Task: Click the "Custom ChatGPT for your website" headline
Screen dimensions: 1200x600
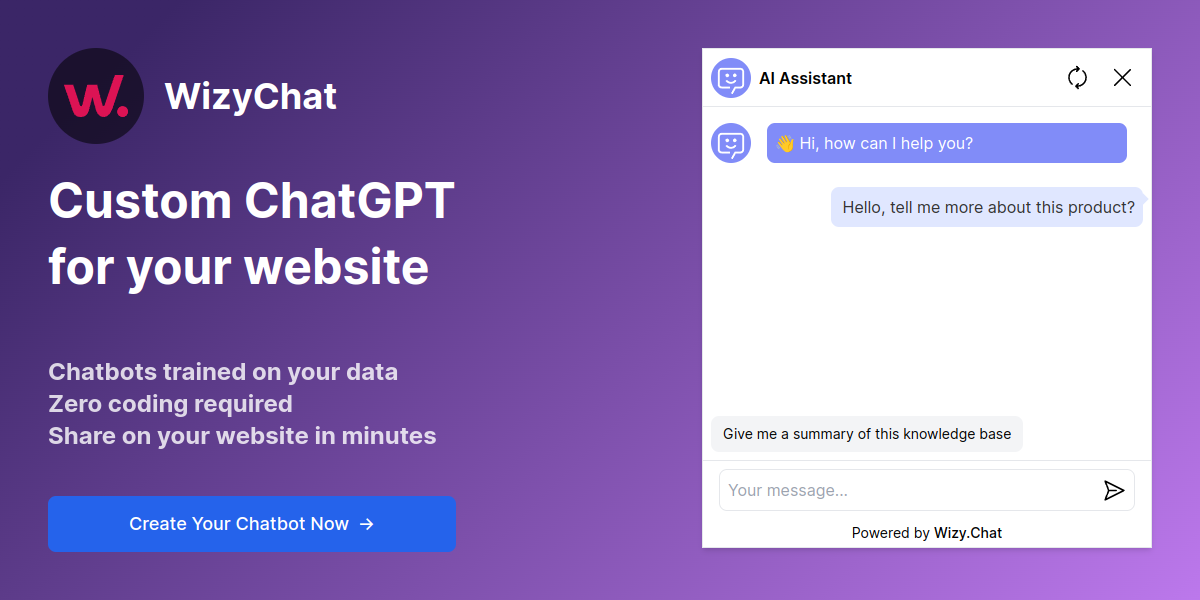Action: coord(251,234)
